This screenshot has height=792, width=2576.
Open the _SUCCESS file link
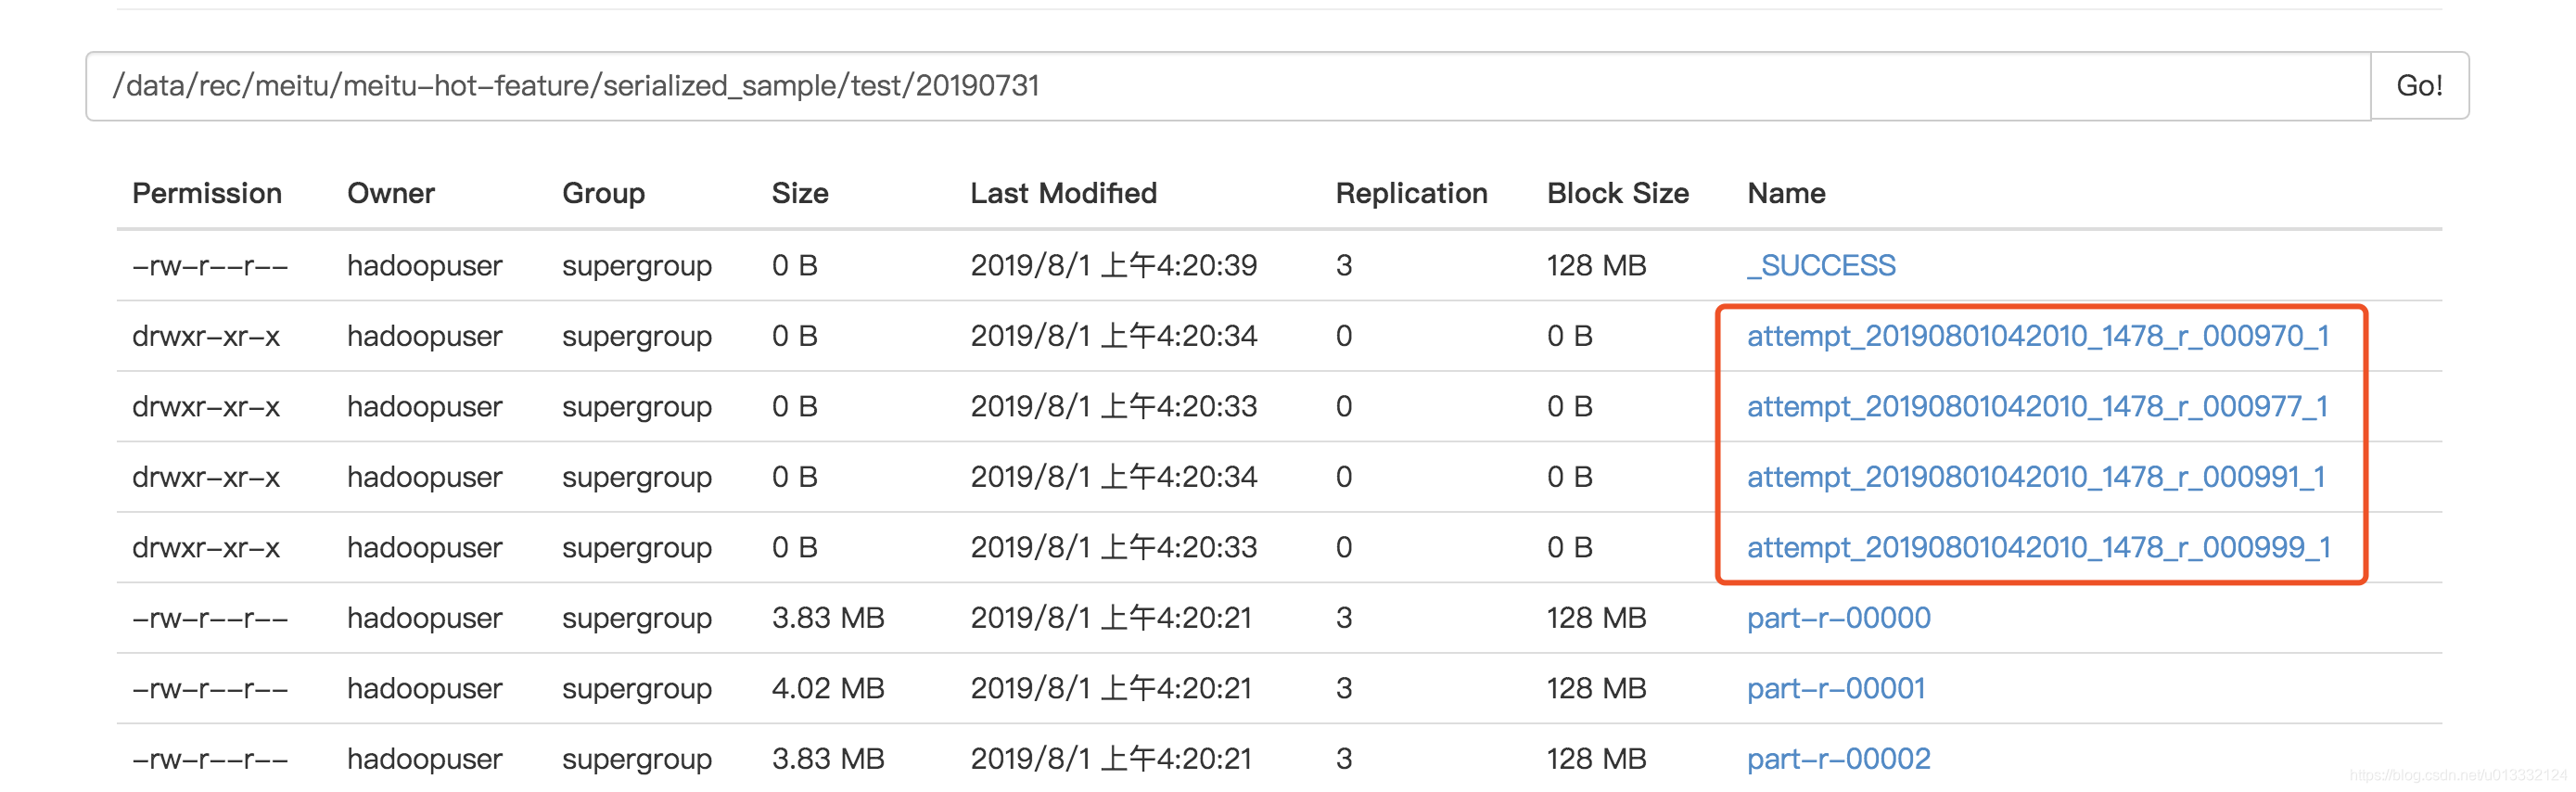1820,265
